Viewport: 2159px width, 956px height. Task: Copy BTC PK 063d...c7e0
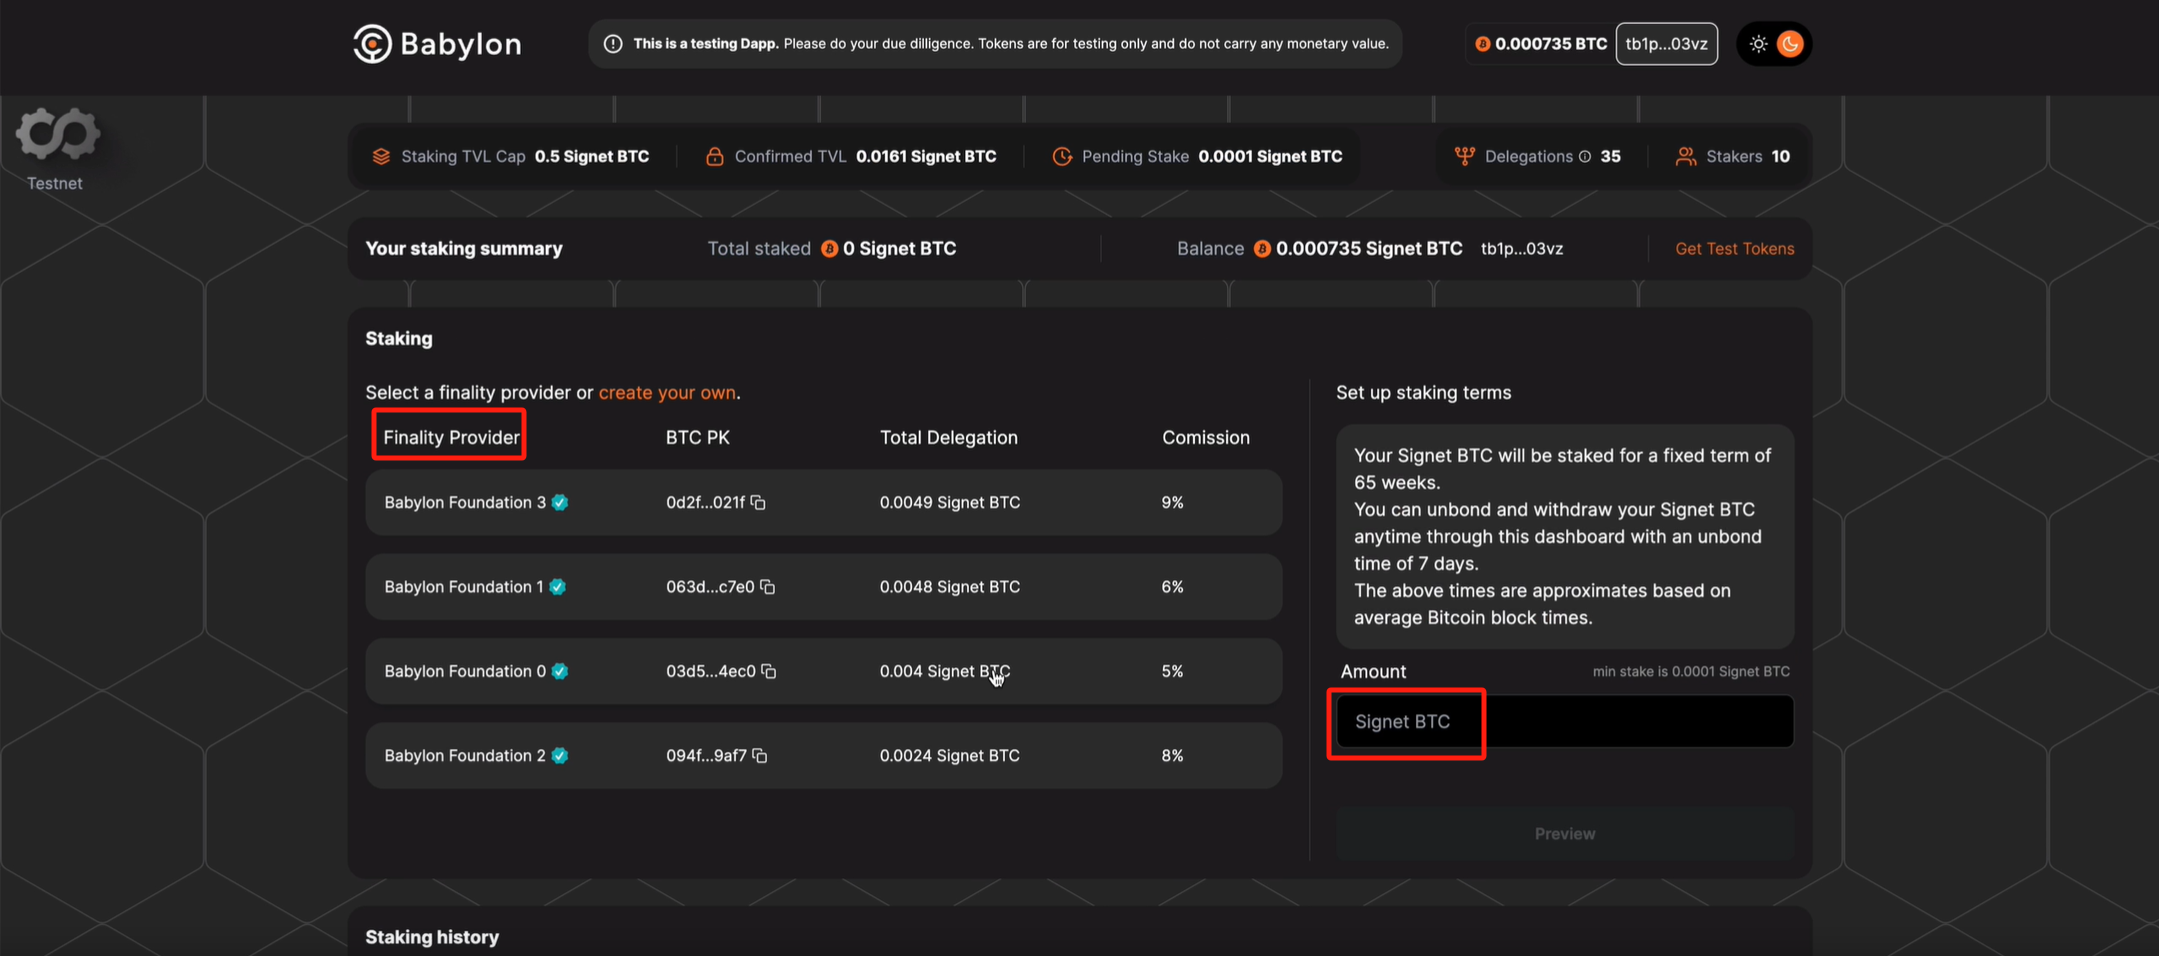[768, 587]
